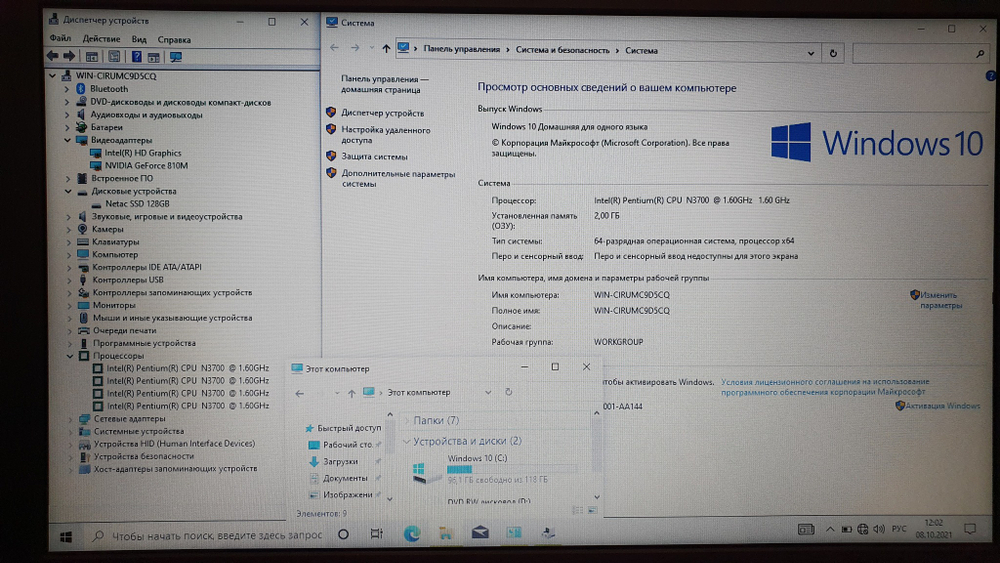This screenshot has height=563, width=1000.
Task: Select the Клавиатуры category
Action: tap(115, 242)
